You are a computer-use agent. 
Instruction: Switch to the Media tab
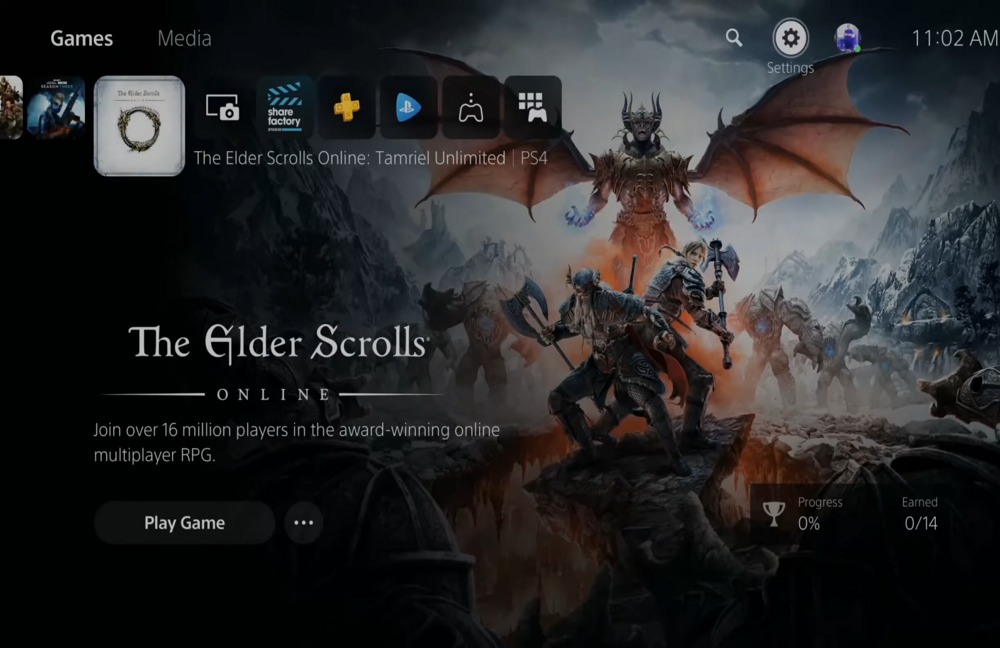(184, 38)
